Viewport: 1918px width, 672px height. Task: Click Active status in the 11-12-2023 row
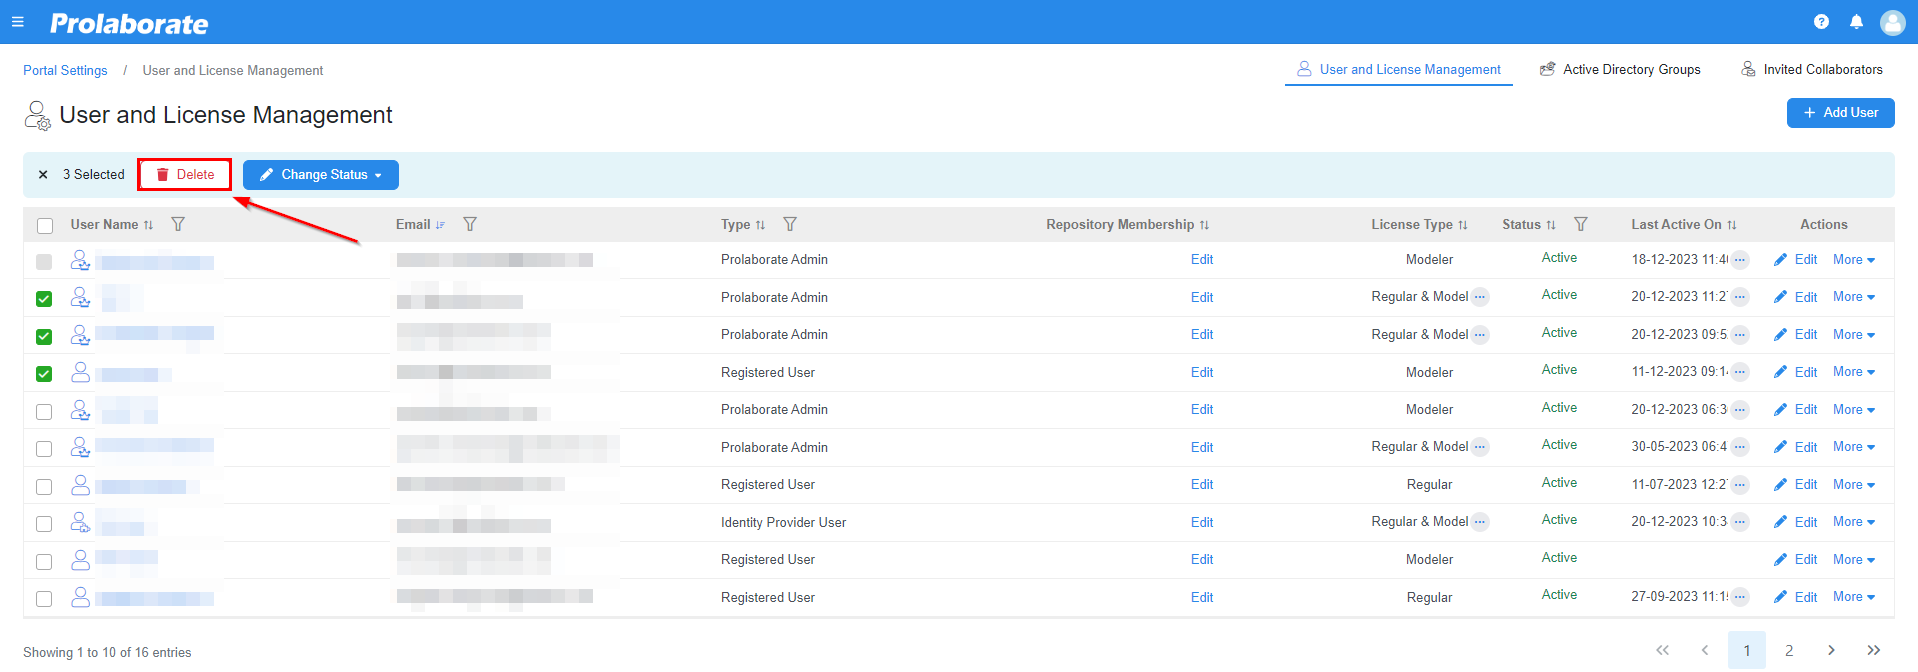click(1559, 370)
